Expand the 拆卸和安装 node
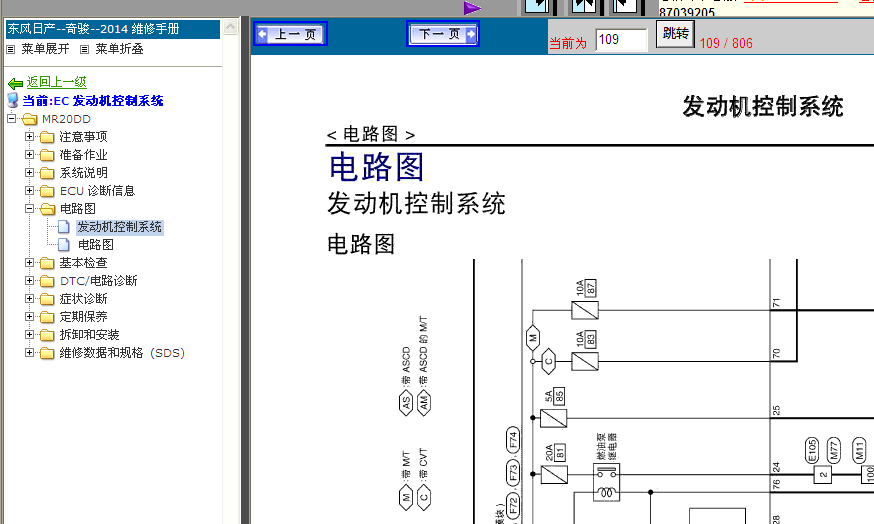 pos(30,334)
